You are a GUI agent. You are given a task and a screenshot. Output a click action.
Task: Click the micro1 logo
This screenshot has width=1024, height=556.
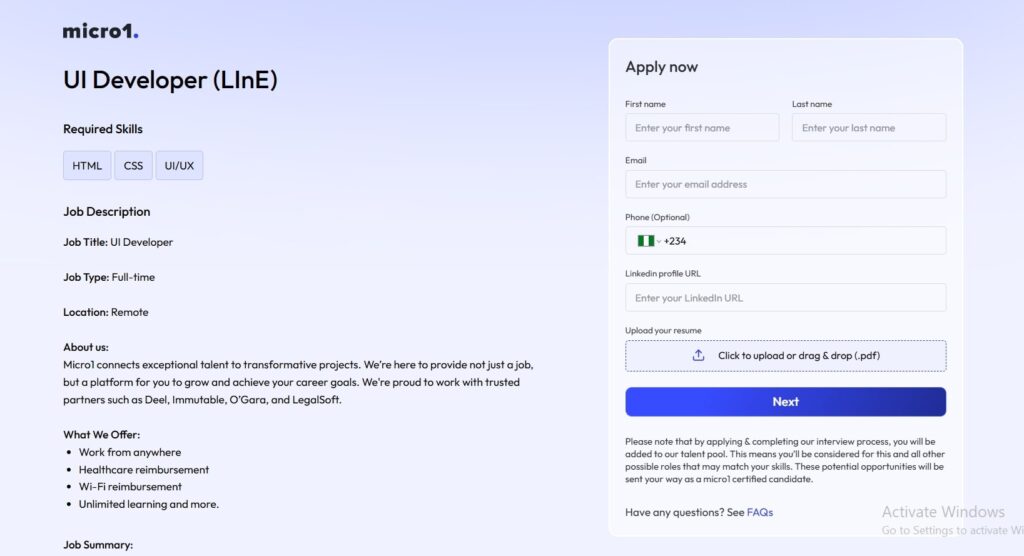point(101,31)
